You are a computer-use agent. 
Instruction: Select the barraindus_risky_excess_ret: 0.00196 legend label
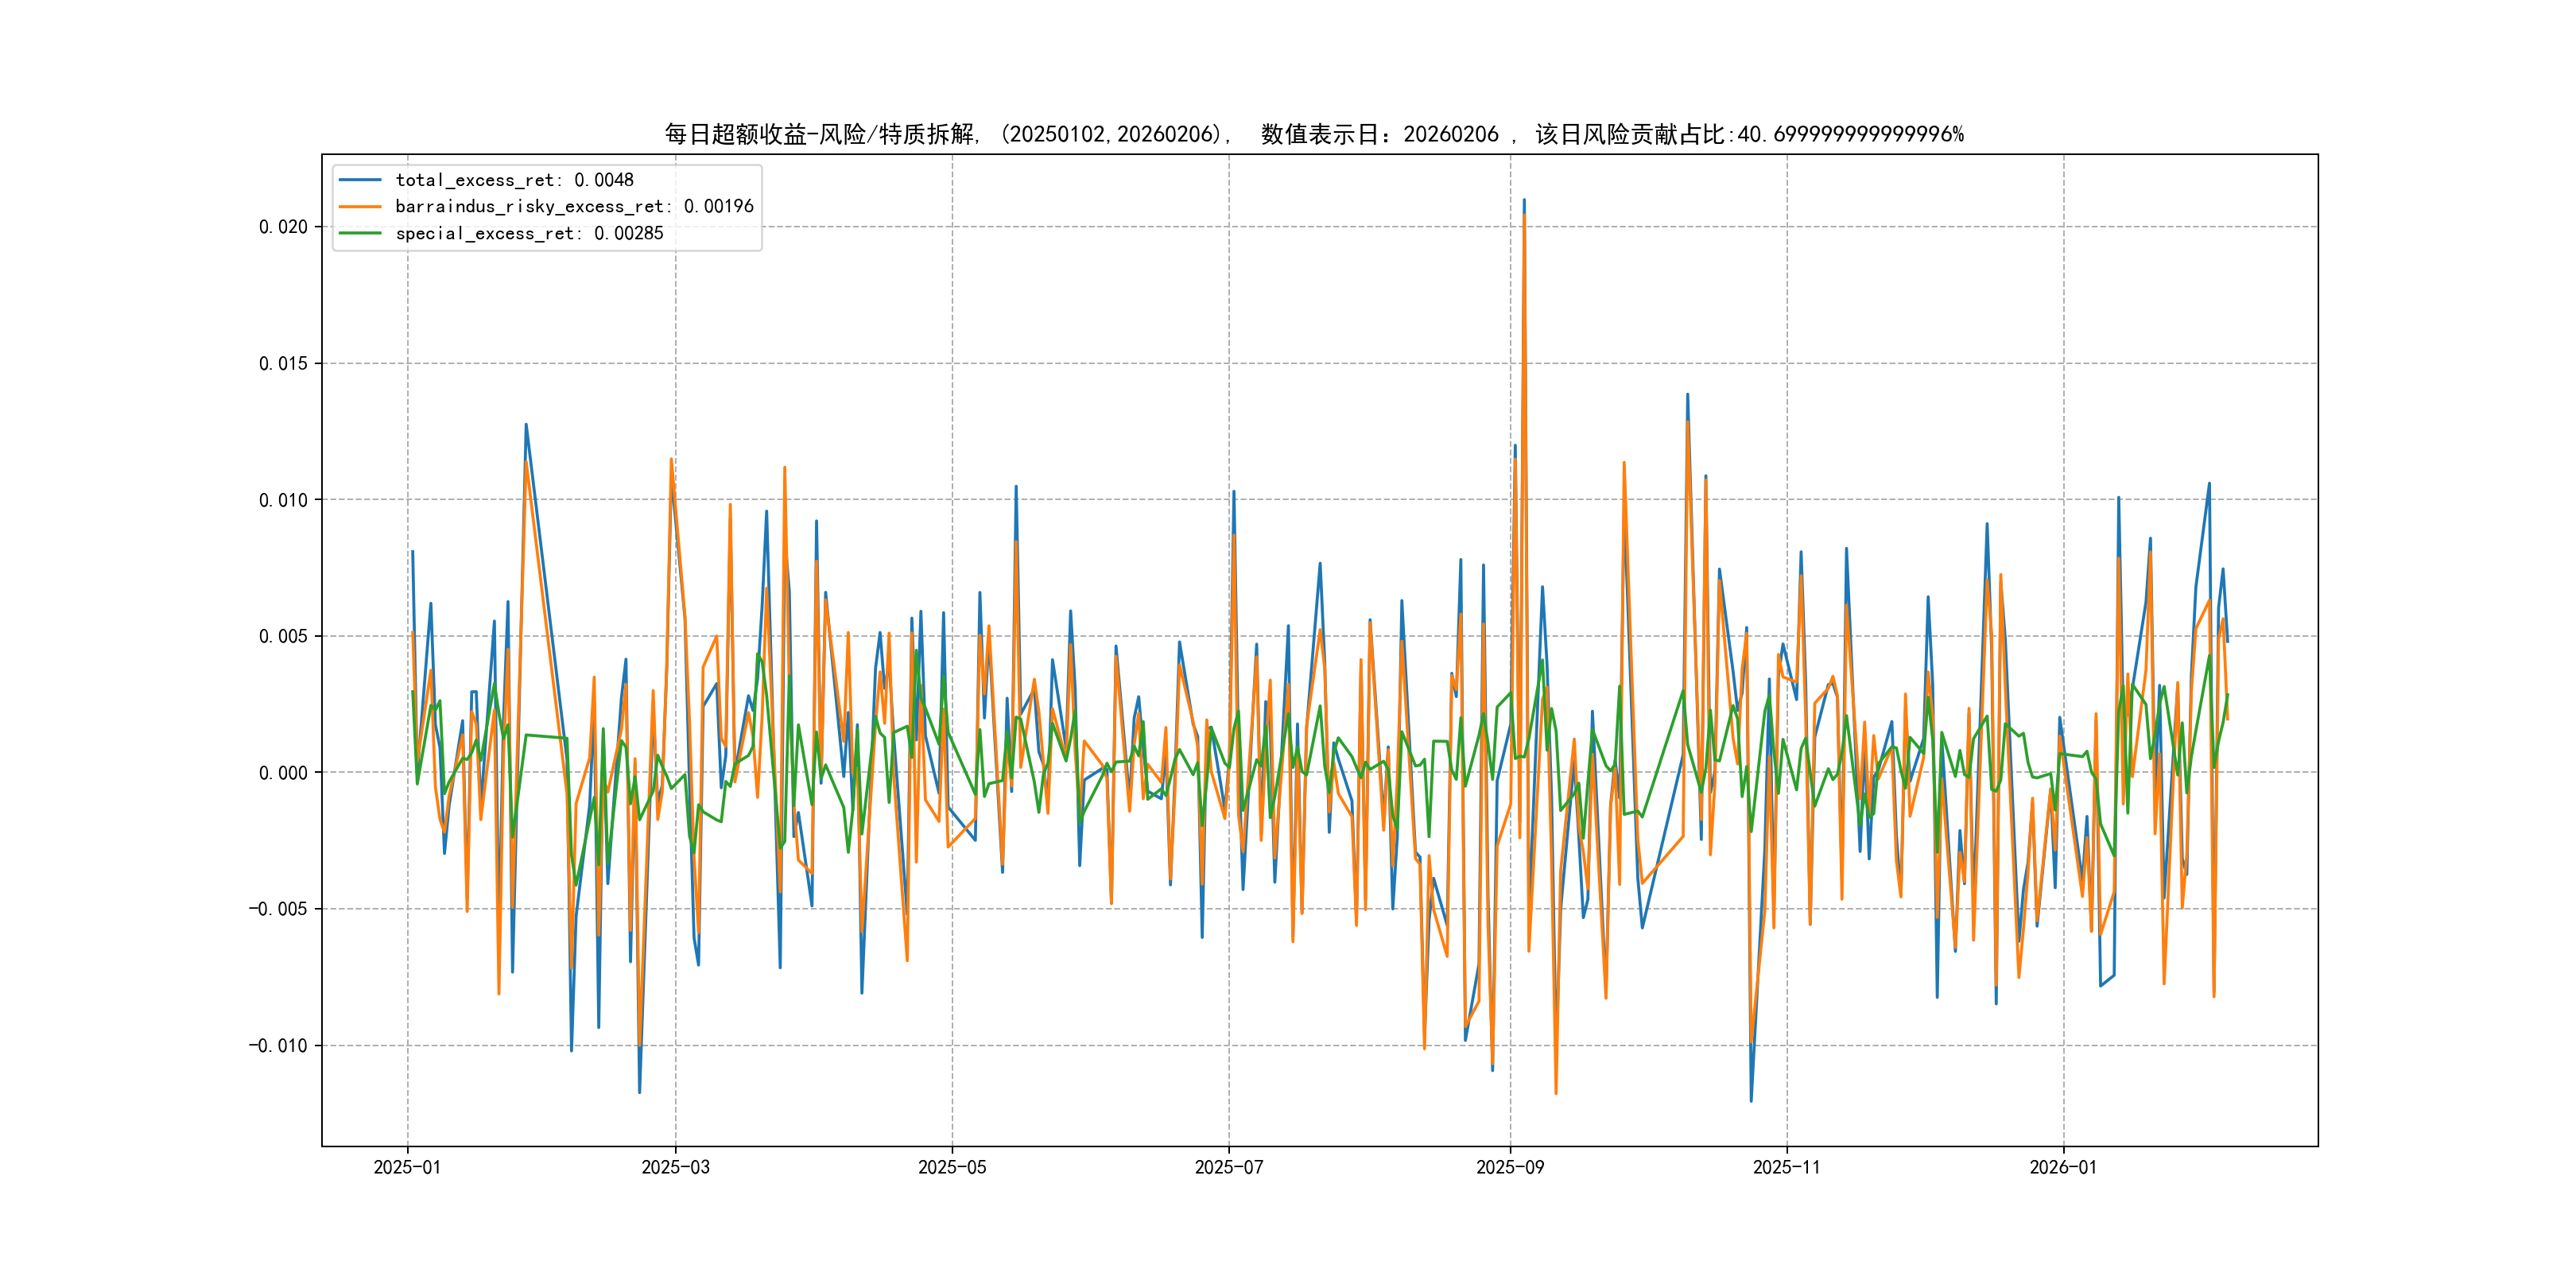(x=574, y=207)
